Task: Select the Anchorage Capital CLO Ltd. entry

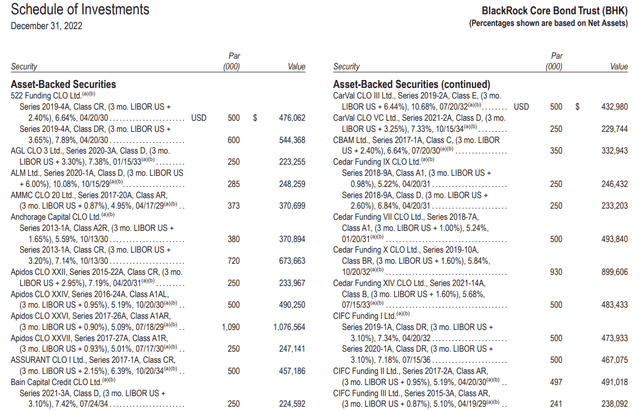Action: (x=62, y=216)
